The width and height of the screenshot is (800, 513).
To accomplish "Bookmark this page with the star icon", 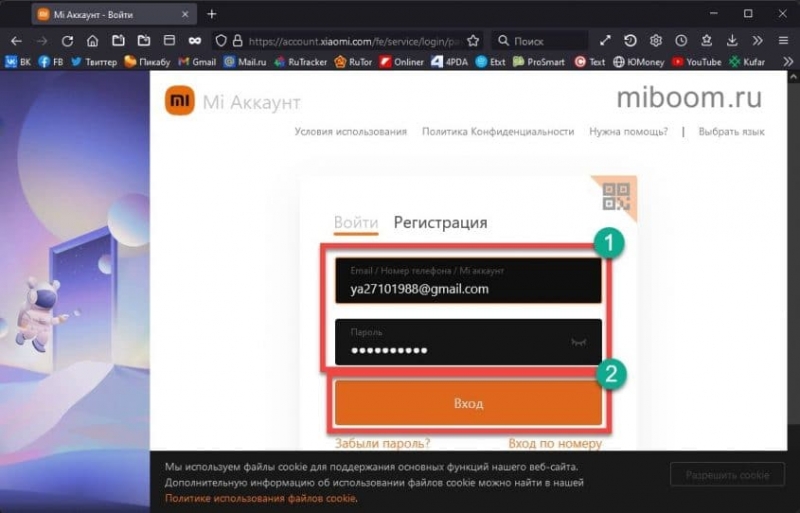I will click(x=473, y=41).
